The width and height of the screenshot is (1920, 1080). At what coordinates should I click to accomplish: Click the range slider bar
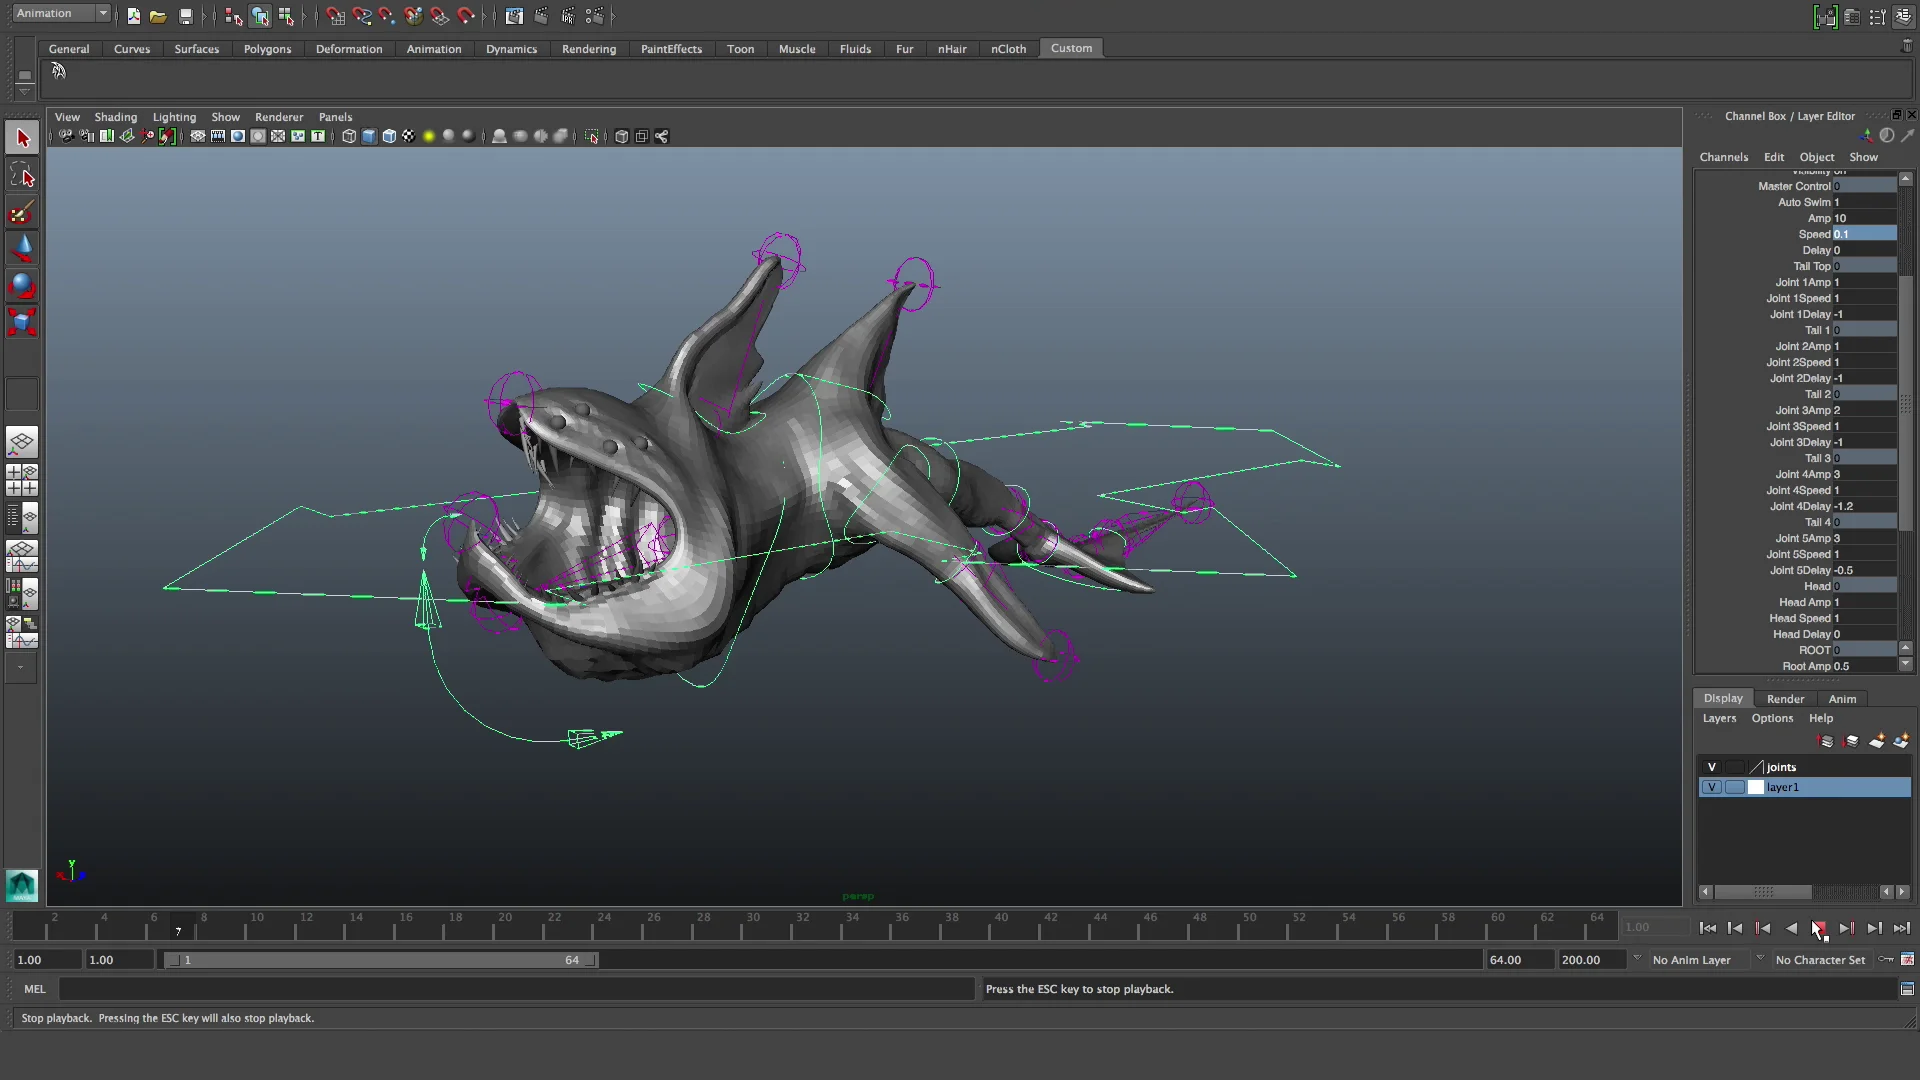pos(381,960)
